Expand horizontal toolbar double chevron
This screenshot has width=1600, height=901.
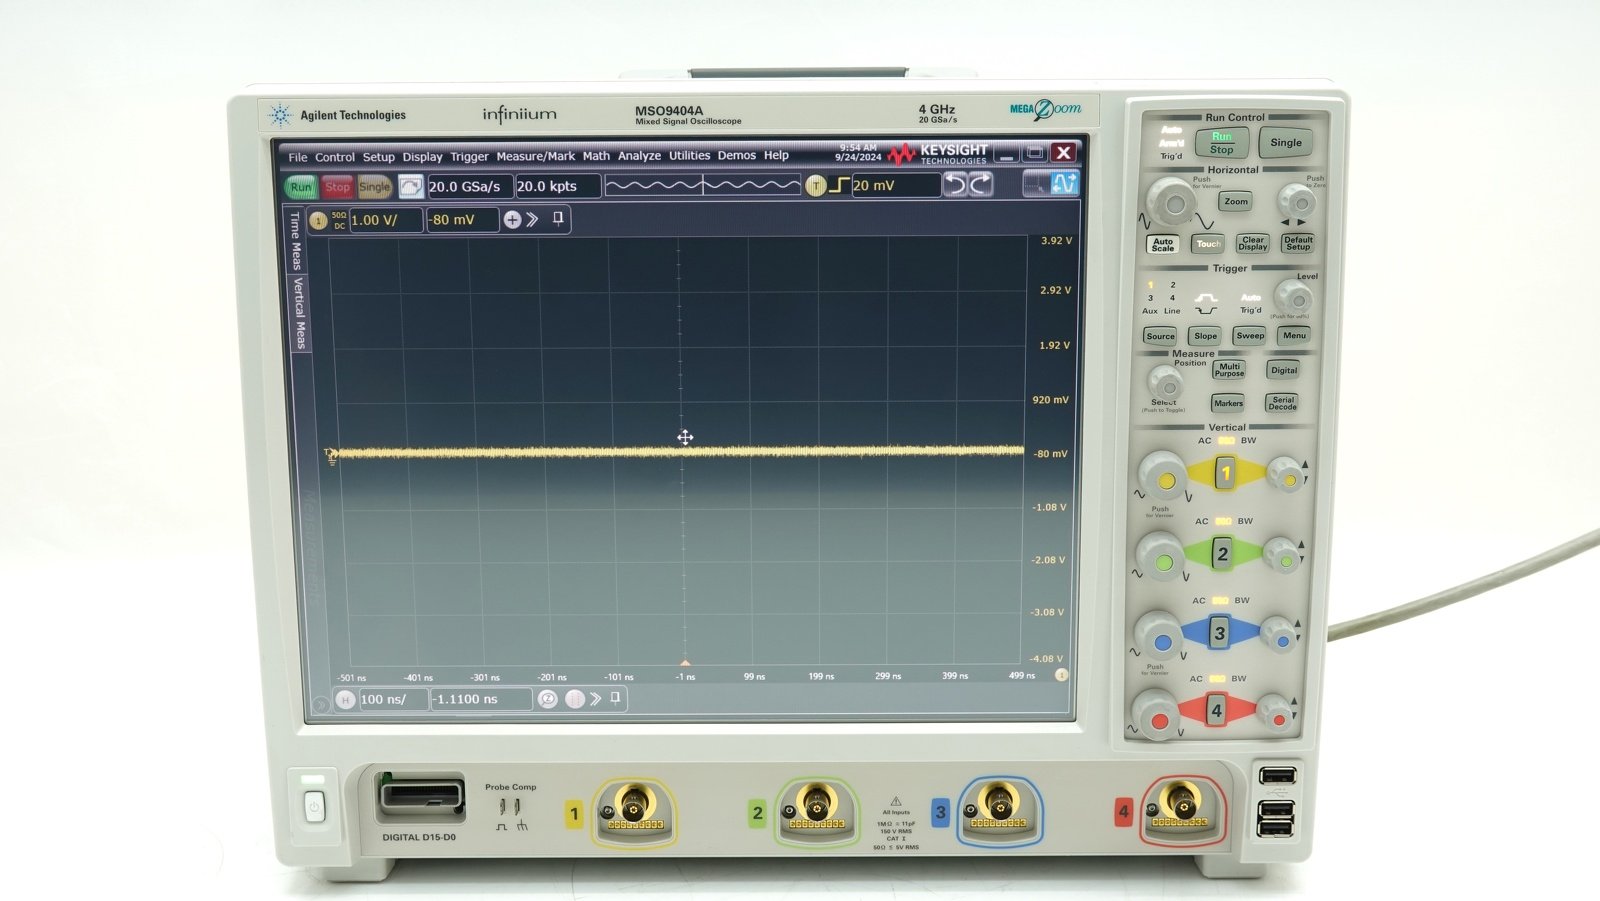point(596,699)
